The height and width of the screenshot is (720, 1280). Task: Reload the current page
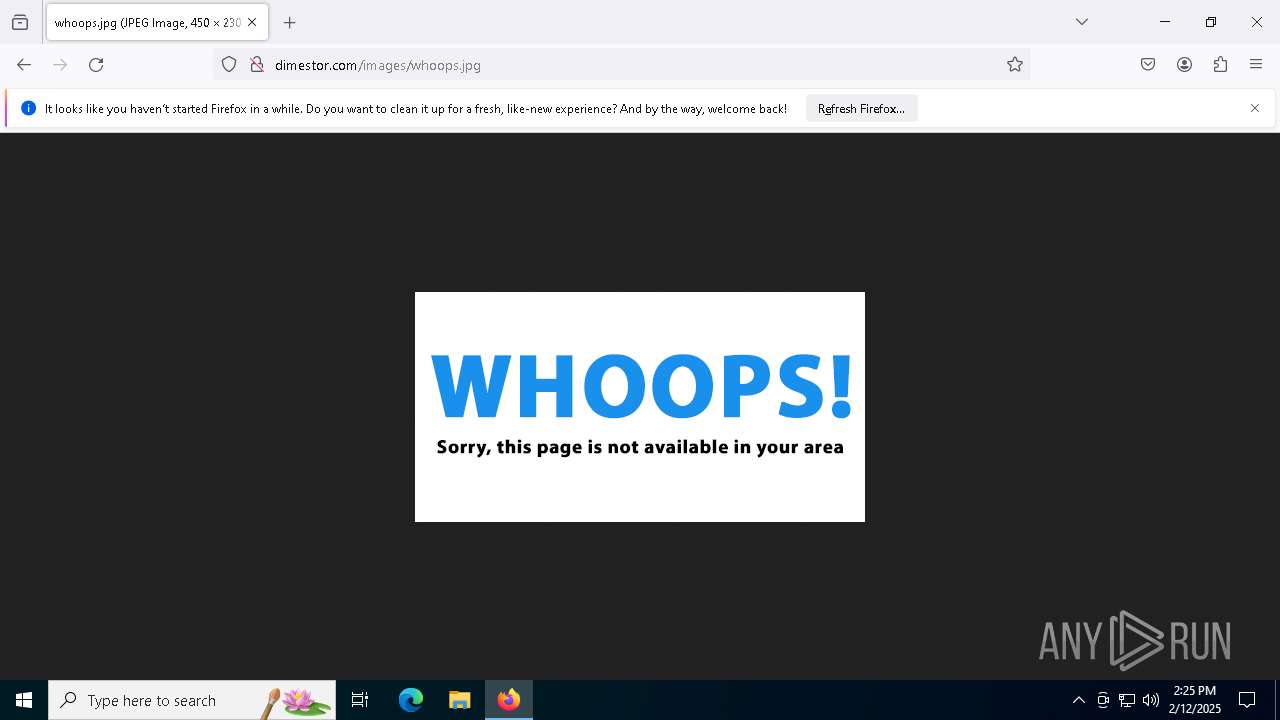click(x=96, y=65)
